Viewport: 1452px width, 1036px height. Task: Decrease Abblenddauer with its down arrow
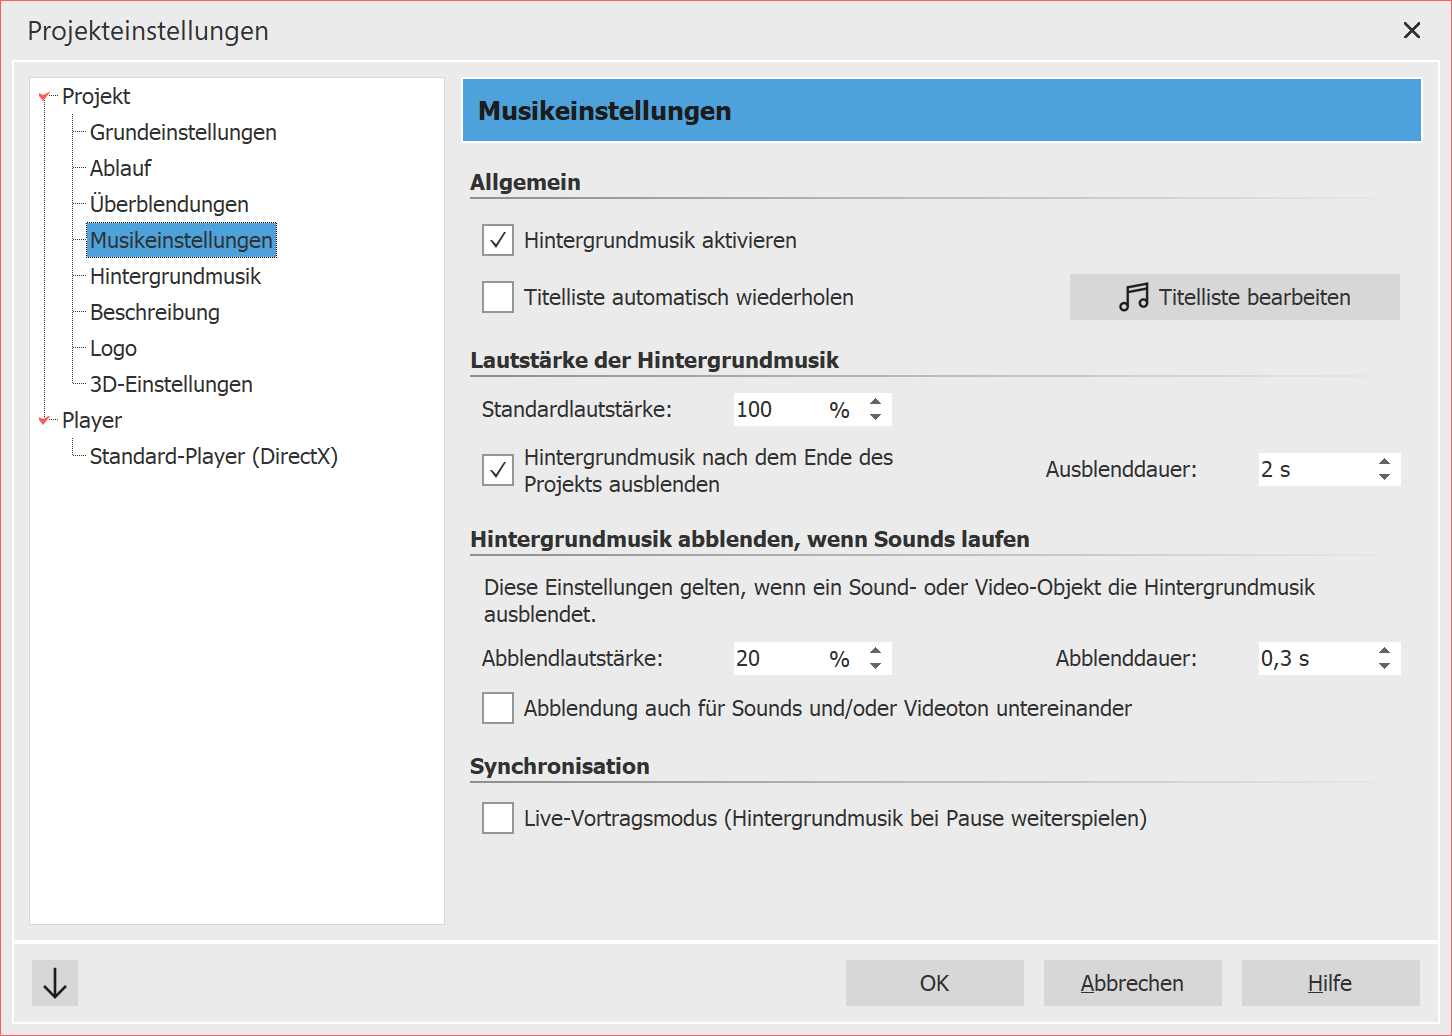pos(1383,665)
